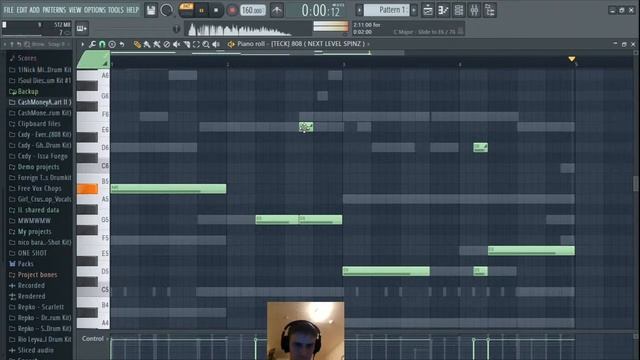640x360 pixels.
Task: Expand the Demo projects folder
Action: 38,167
